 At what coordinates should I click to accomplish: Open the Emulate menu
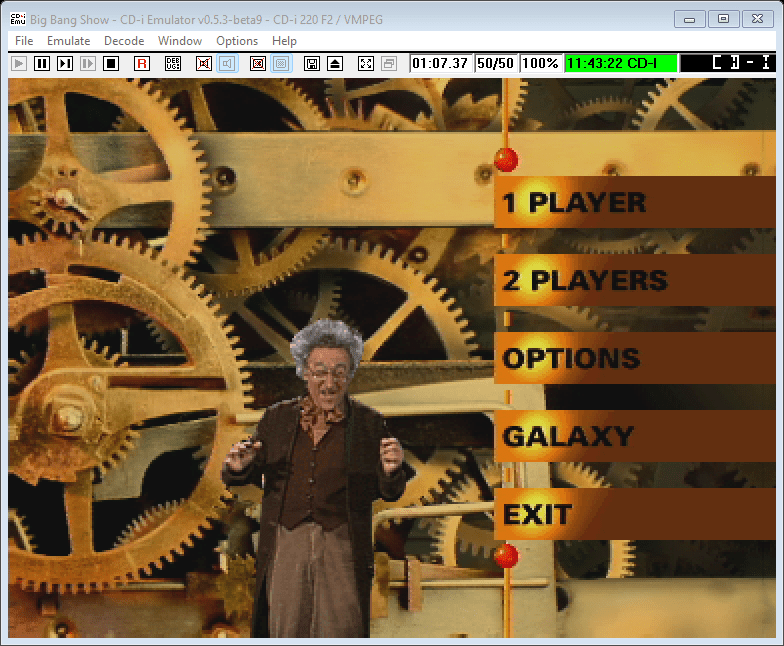68,41
